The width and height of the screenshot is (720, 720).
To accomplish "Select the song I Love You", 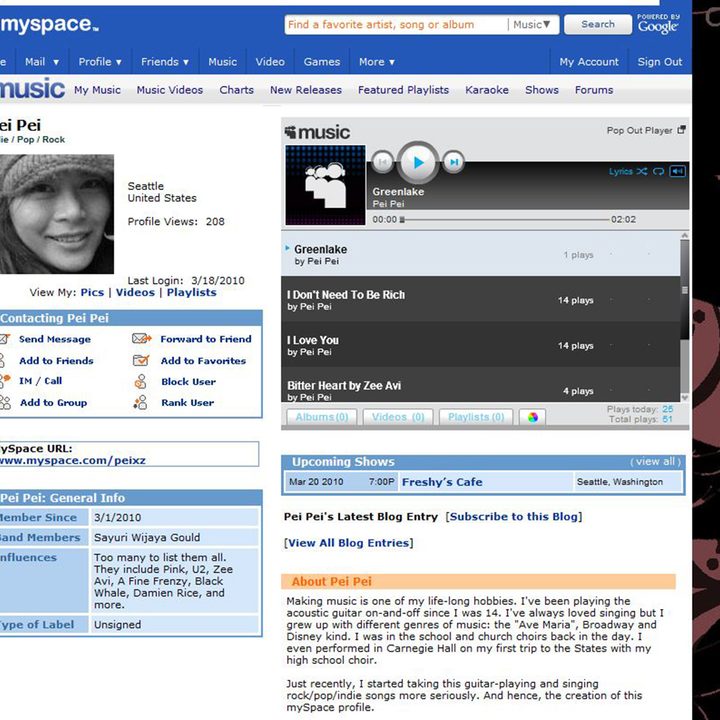I will pos(480,345).
